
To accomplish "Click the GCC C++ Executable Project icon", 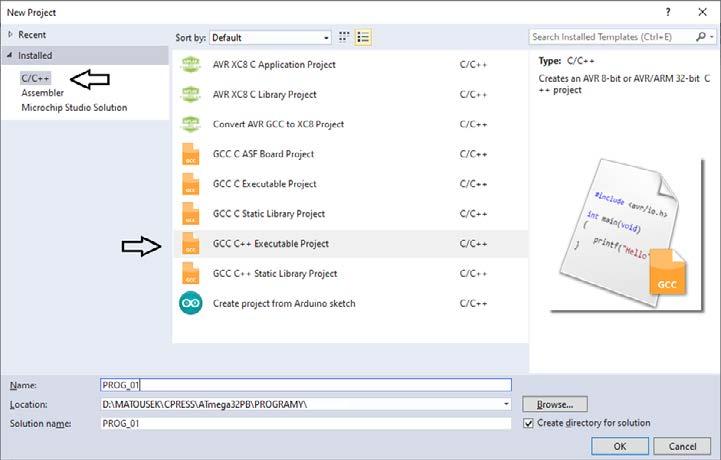I will 190,244.
